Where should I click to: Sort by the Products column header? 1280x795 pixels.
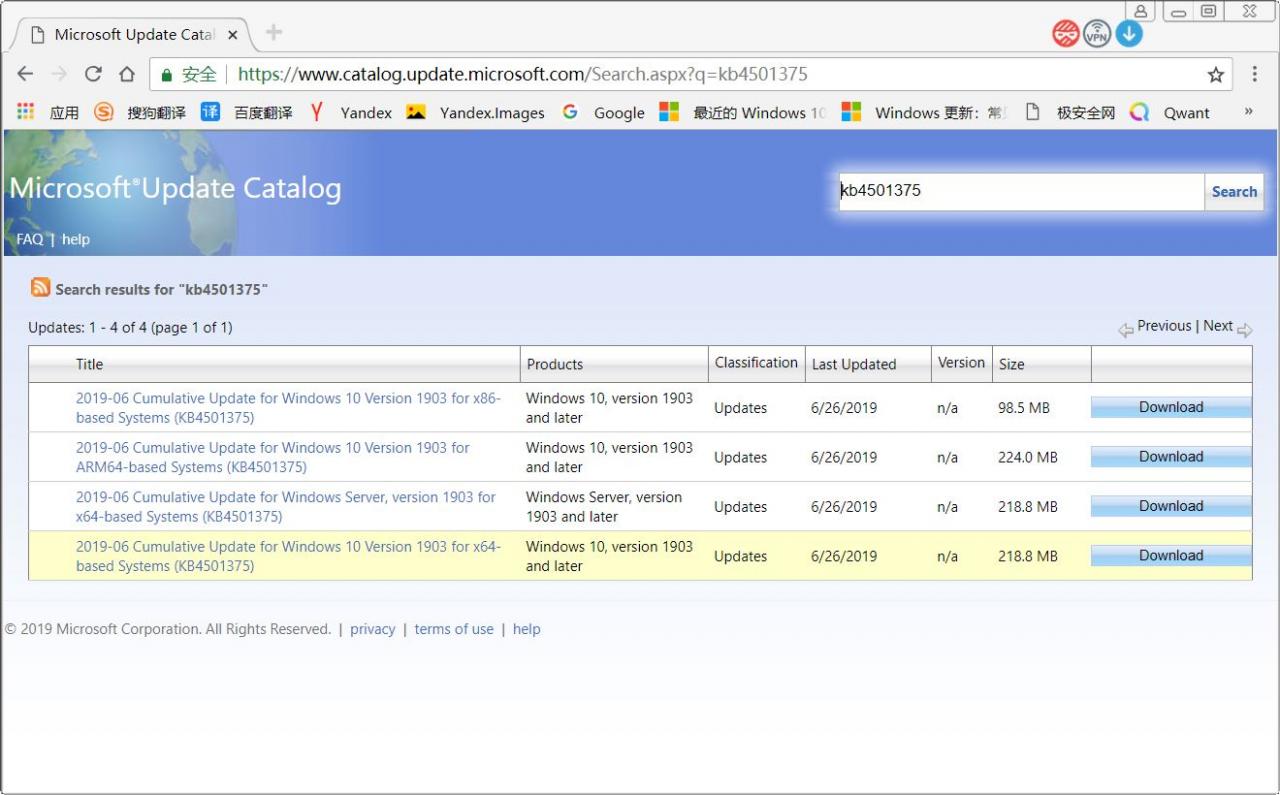pos(555,364)
